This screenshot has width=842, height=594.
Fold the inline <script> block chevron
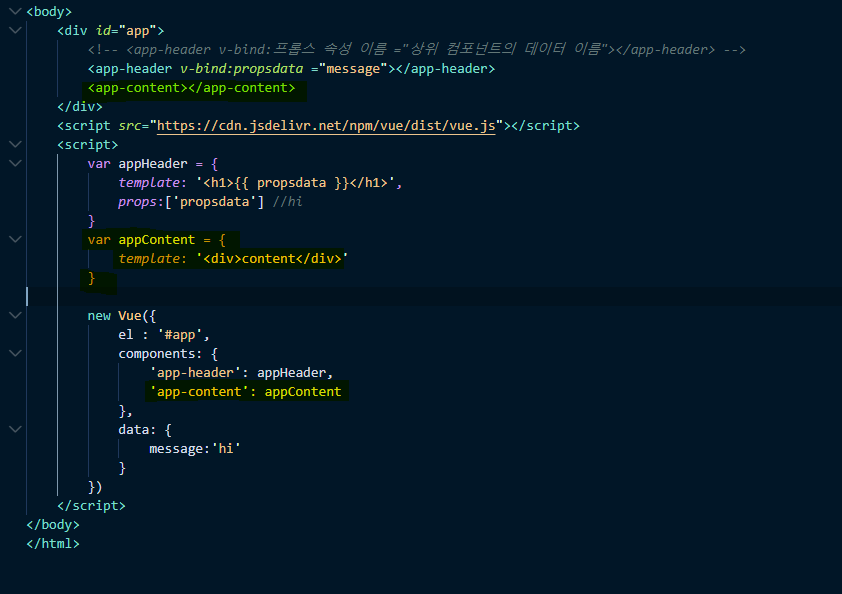click(15, 144)
